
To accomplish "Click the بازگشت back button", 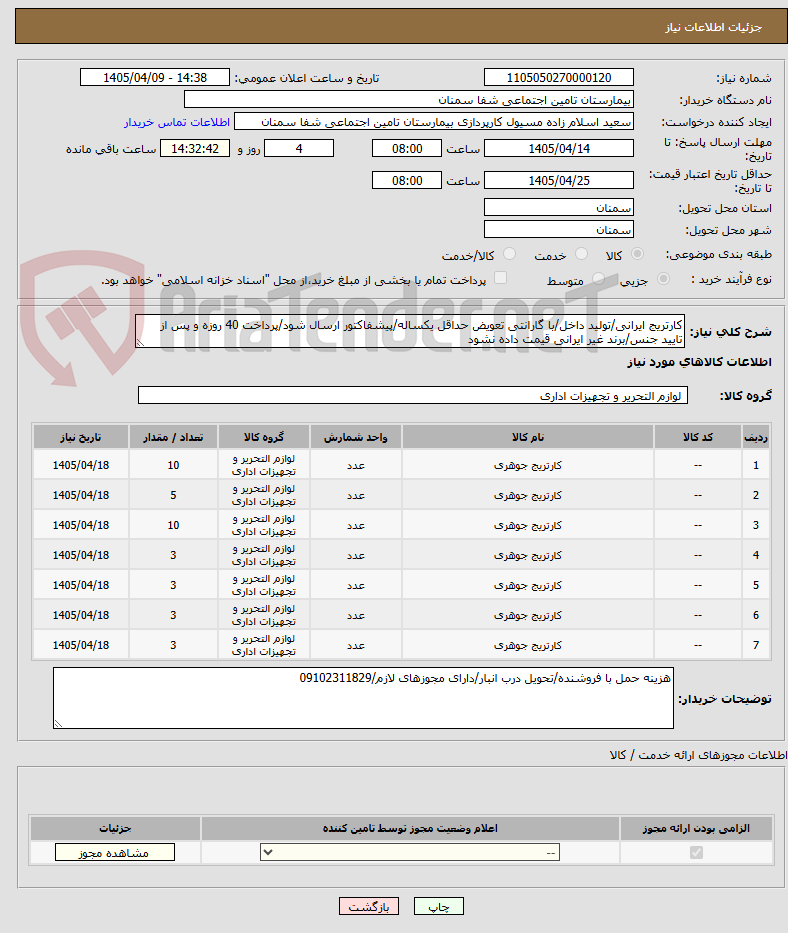I will click(369, 906).
